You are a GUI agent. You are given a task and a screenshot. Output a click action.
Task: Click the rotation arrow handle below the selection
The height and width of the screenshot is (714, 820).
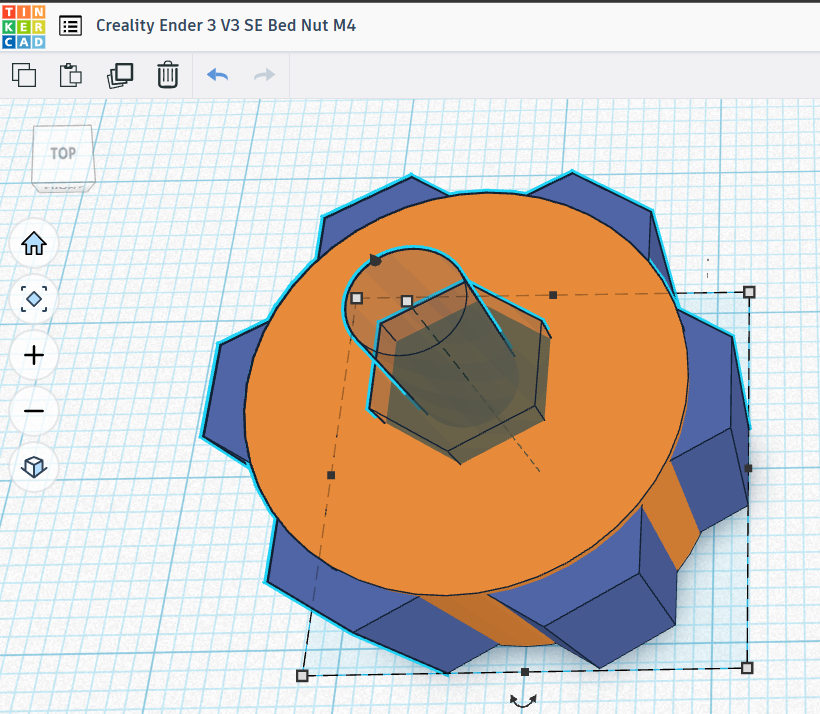pos(523,700)
